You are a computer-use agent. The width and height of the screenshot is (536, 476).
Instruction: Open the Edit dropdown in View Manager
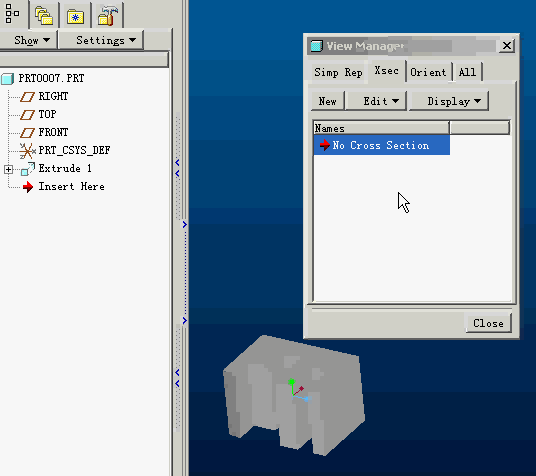[376, 101]
